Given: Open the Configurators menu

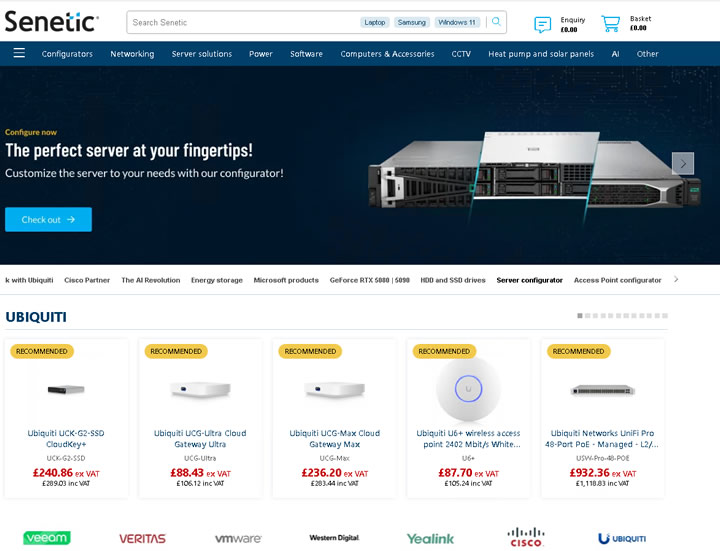Looking at the screenshot, I should click(x=67, y=54).
